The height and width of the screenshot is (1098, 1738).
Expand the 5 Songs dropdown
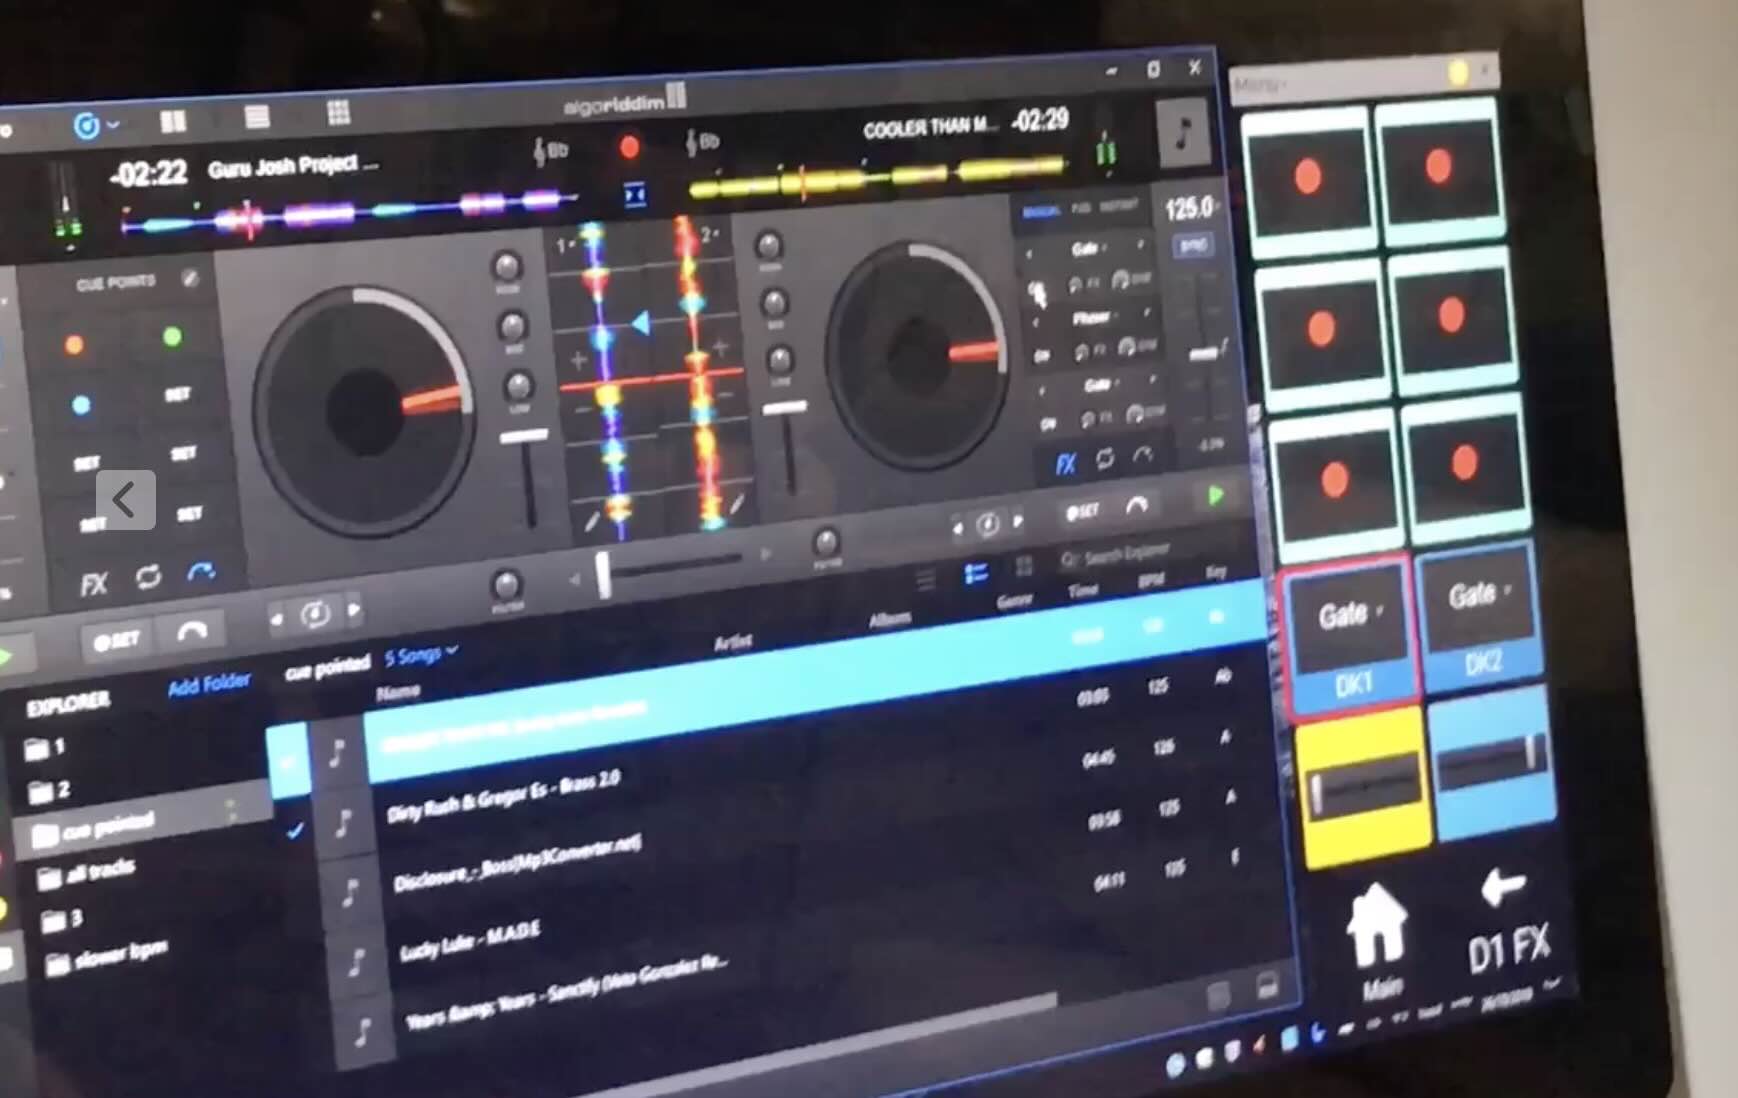pyautogui.click(x=421, y=656)
